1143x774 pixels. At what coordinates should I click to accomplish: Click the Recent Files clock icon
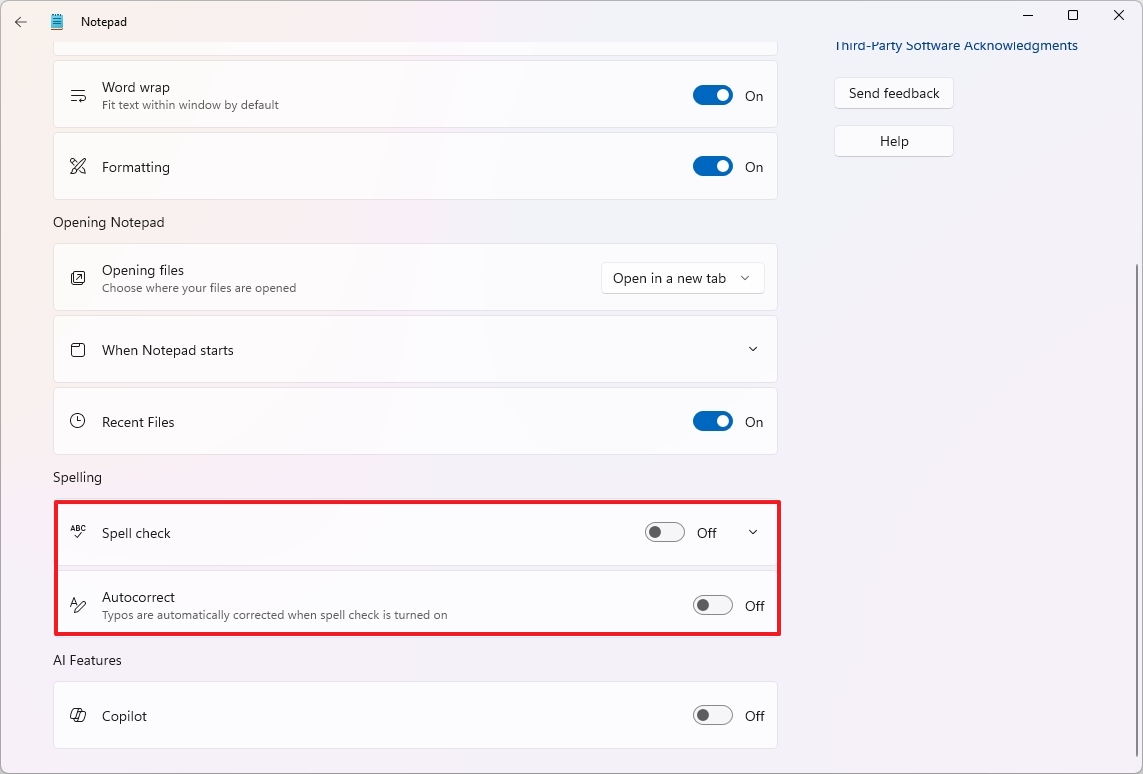point(78,421)
